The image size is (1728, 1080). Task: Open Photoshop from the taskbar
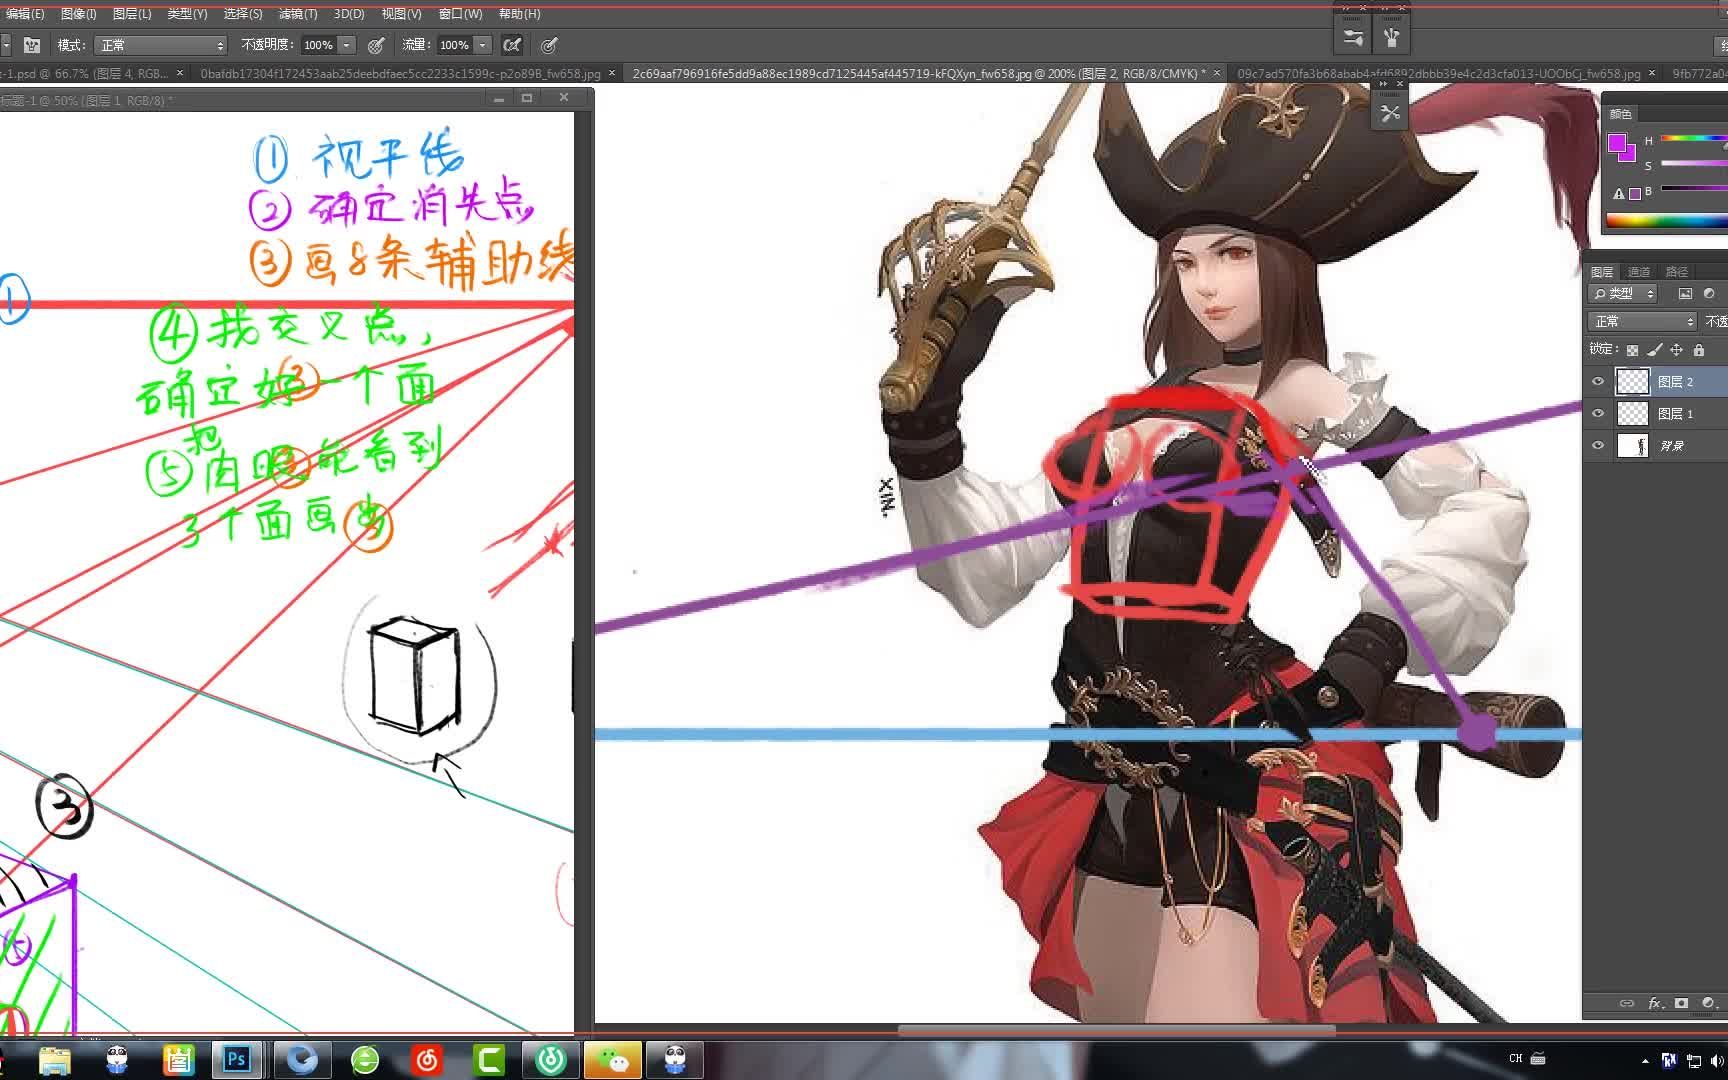pos(237,1059)
